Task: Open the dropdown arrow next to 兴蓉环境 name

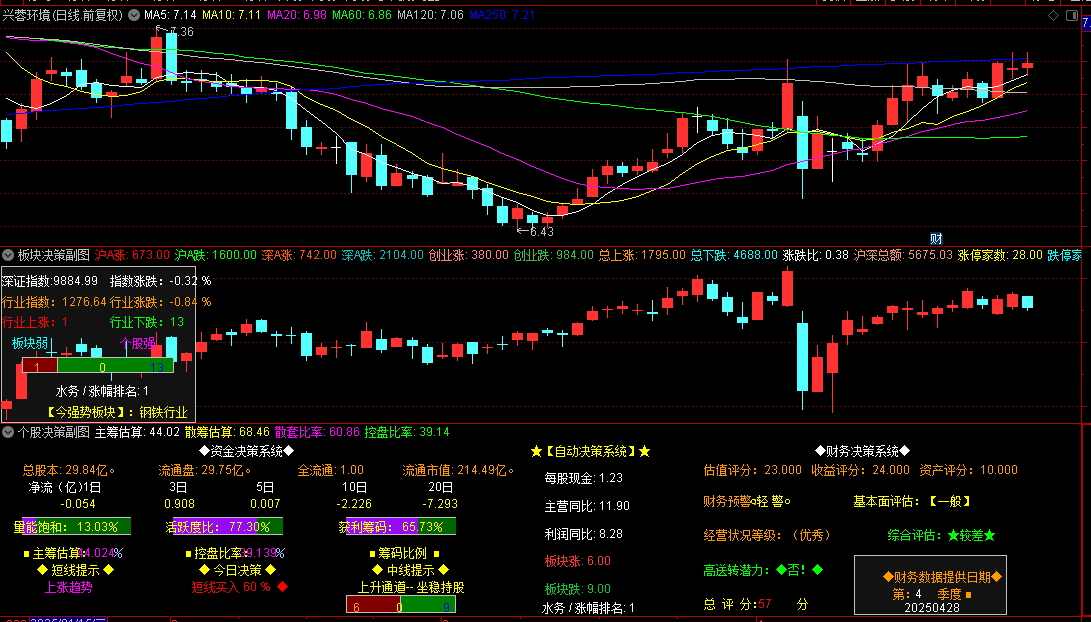Action: click(x=131, y=15)
